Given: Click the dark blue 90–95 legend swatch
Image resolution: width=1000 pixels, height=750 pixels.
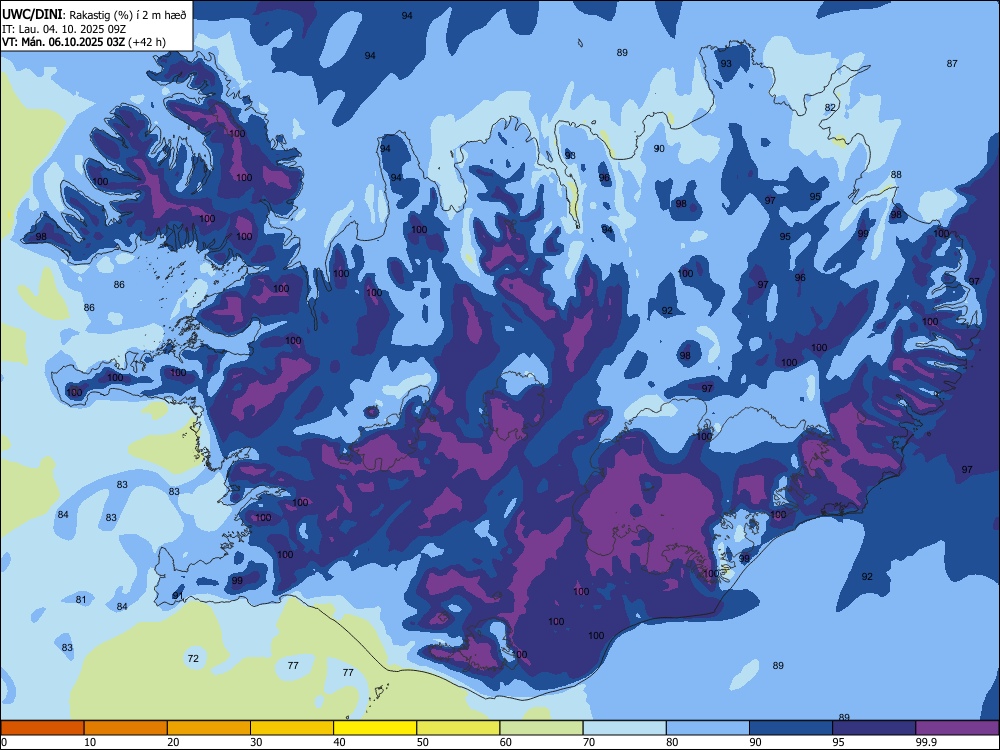Looking at the screenshot, I should (791, 728).
